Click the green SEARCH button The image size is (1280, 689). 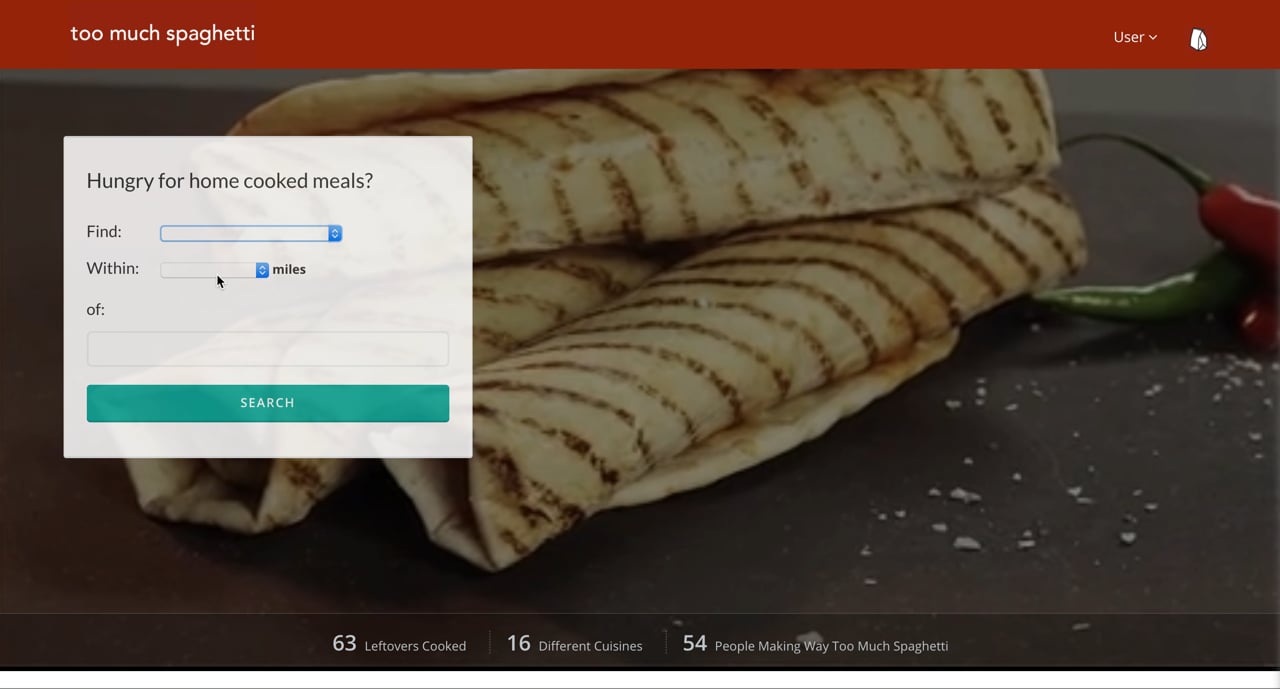tap(268, 403)
